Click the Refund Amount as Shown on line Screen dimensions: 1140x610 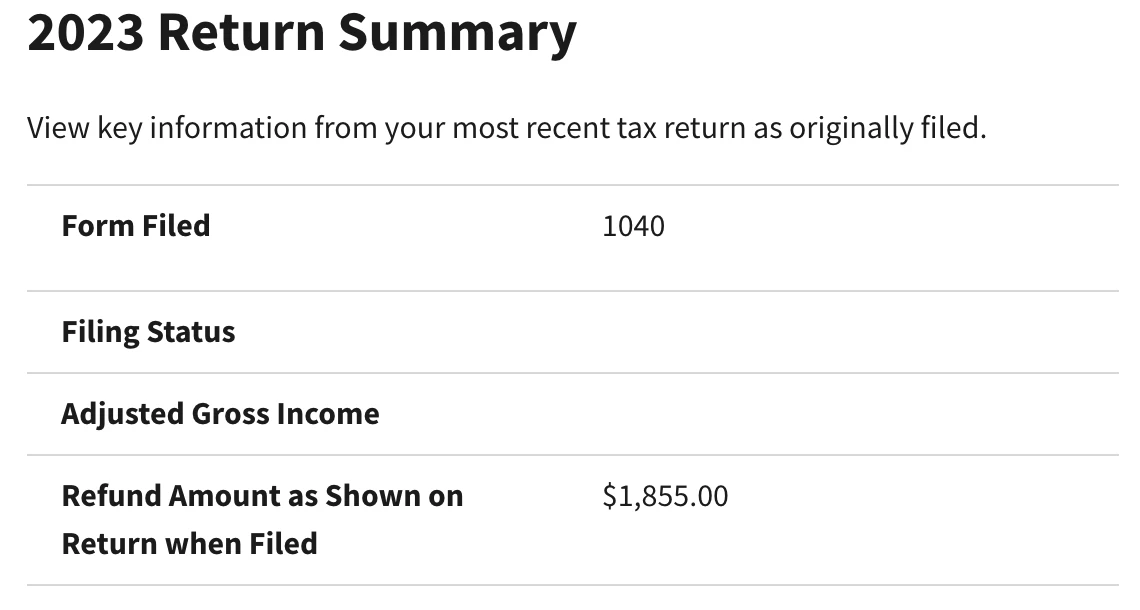[262, 496]
